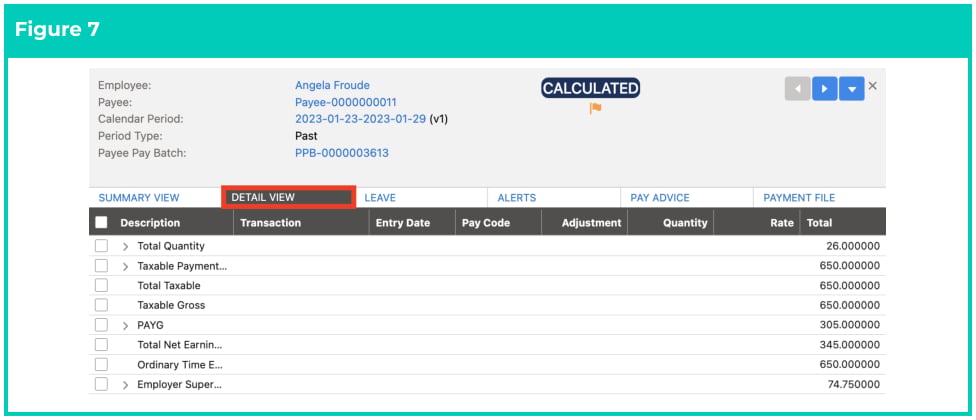Screen dimensions: 976x420
Task: Click the Total column header
Action: [819, 223]
